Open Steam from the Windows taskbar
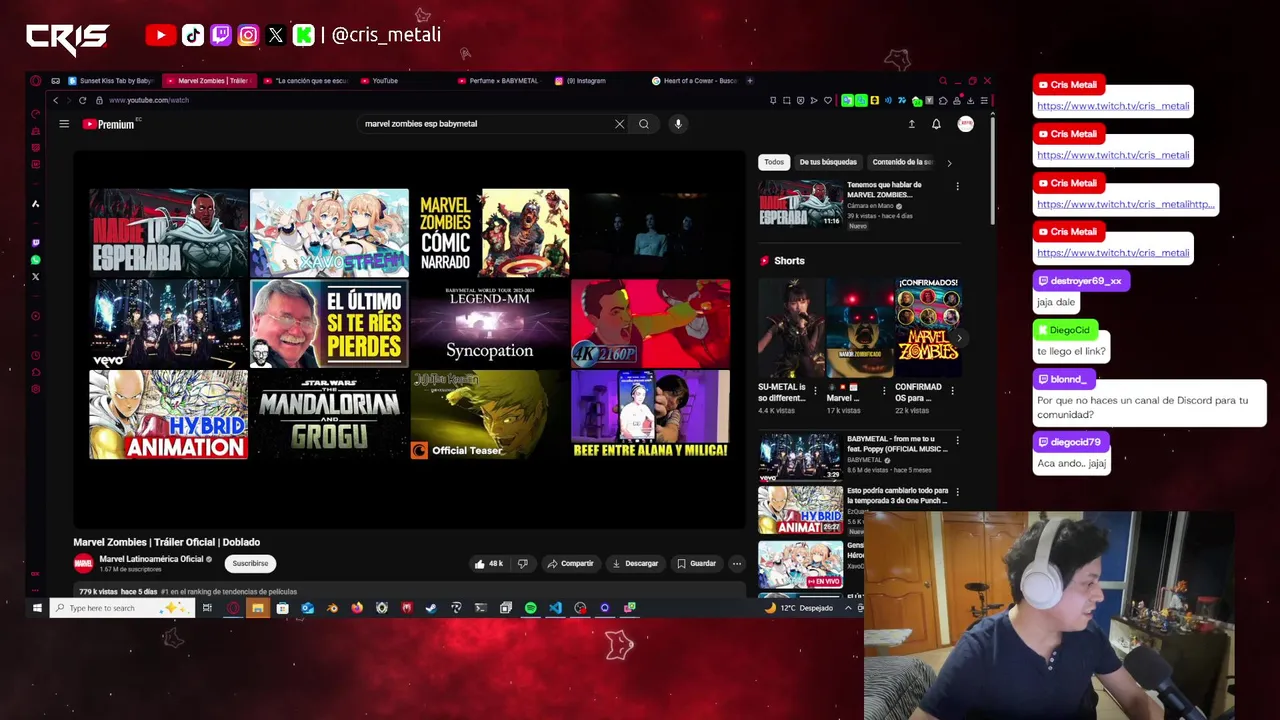1280x720 pixels. pos(431,608)
